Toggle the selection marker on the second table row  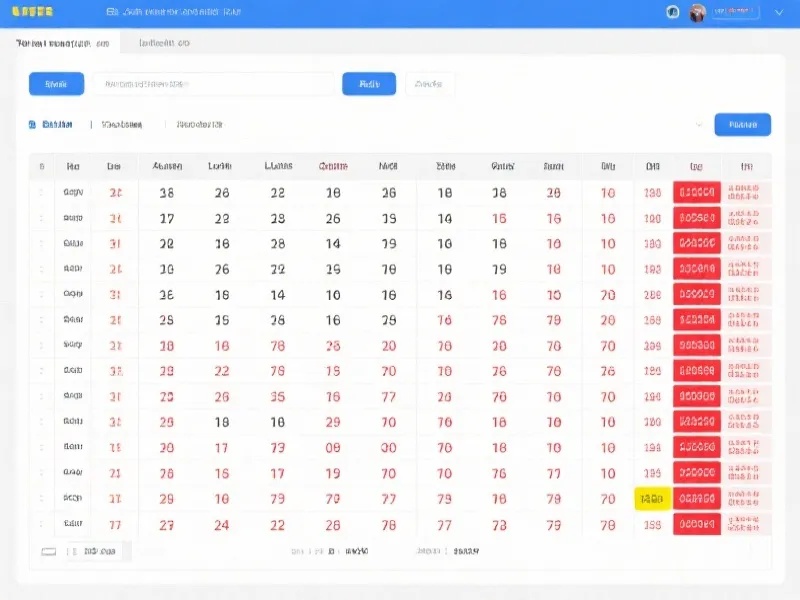(x=41, y=218)
